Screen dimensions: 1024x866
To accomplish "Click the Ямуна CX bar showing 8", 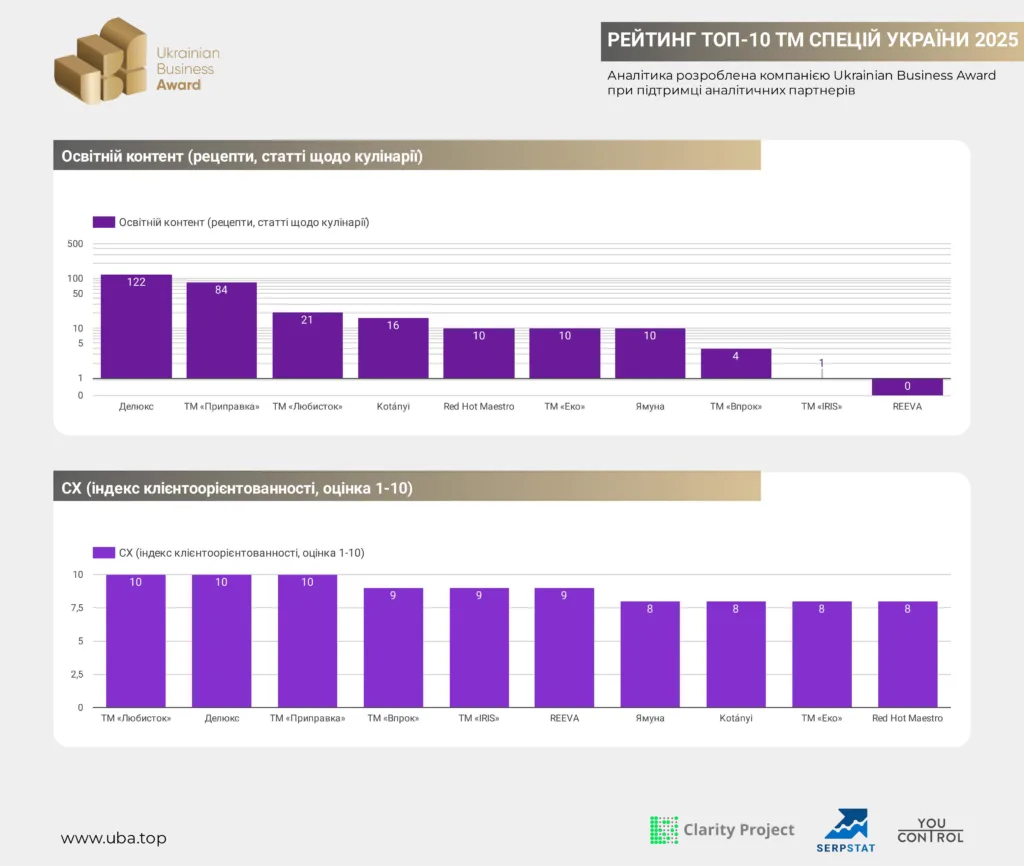I will pos(650,654).
